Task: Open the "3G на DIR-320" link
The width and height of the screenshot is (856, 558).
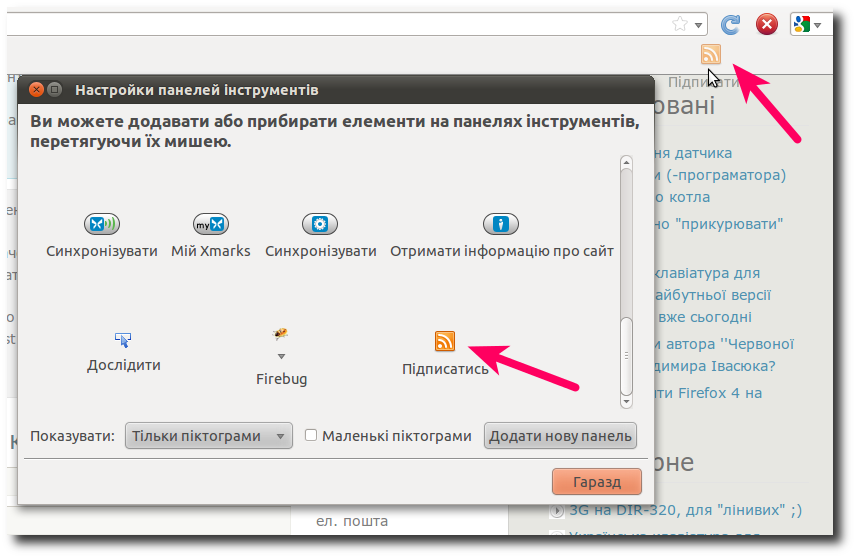Action: coord(685,510)
